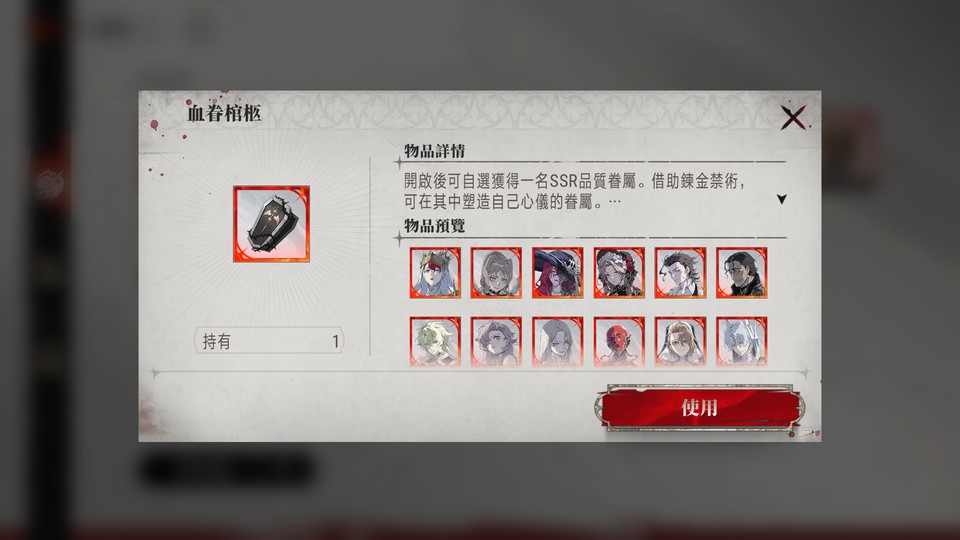Select the red bald masked figure portrait
960x540 pixels.
point(619,342)
